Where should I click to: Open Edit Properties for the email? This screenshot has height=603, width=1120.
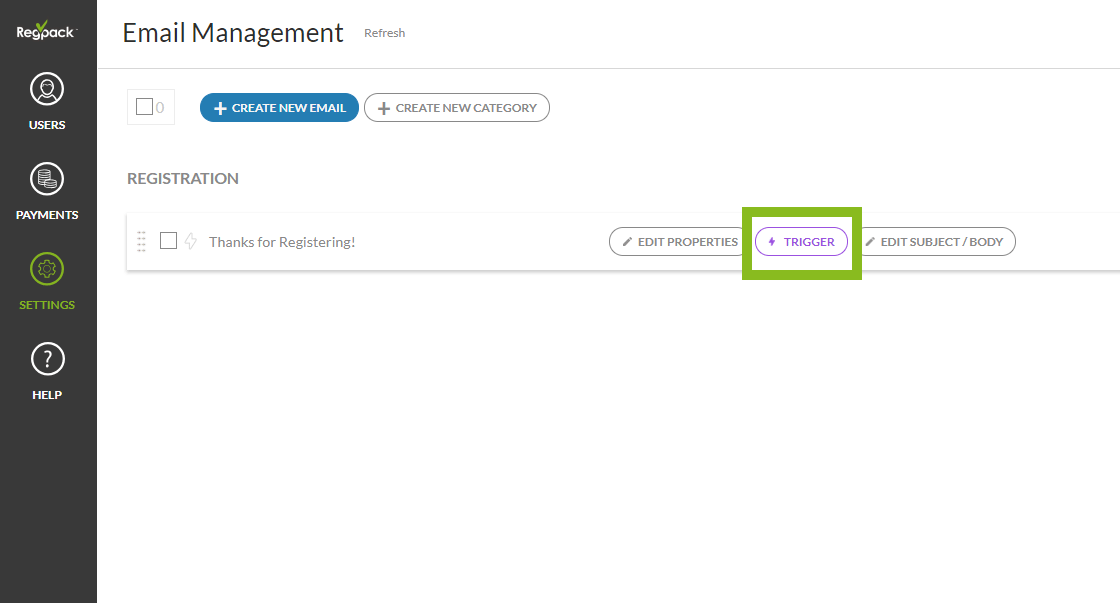click(x=680, y=242)
